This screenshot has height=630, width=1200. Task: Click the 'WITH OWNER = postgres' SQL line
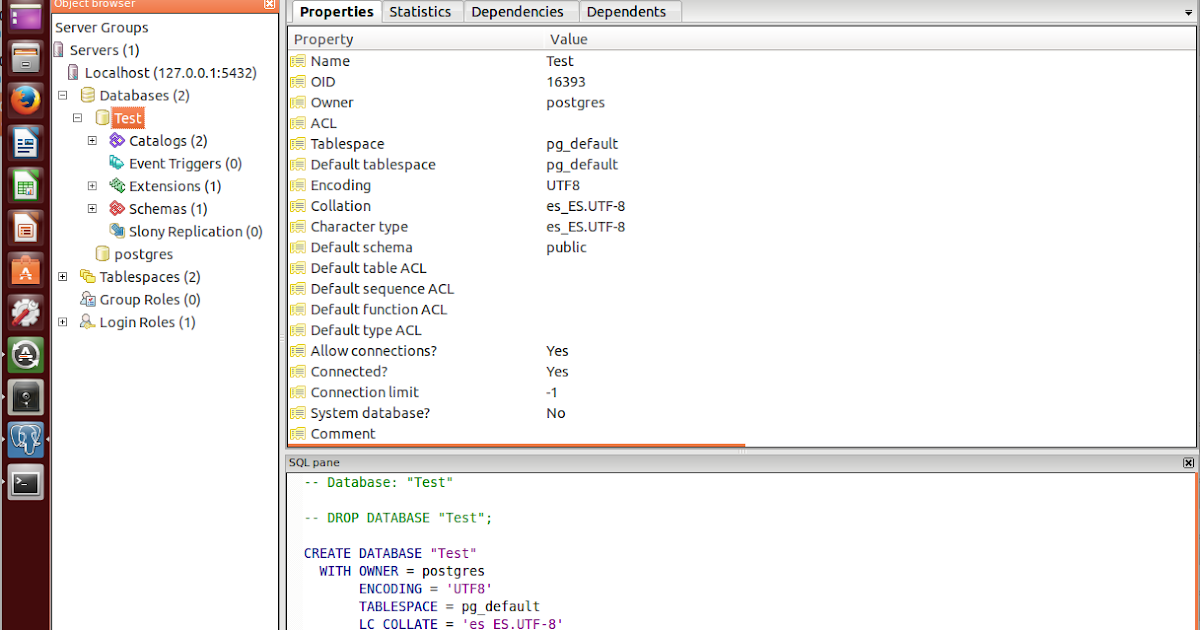[x=402, y=571]
